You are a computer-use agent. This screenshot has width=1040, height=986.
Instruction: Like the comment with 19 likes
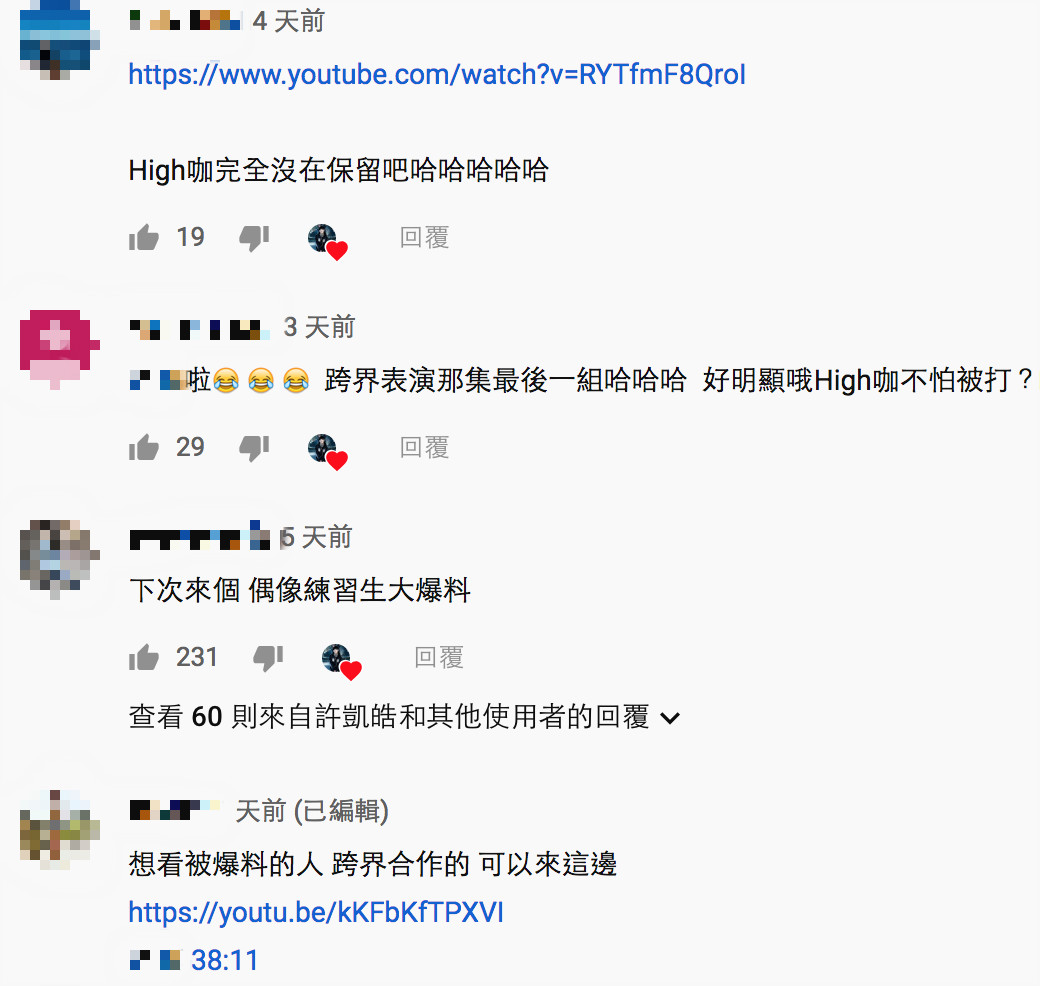click(x=144, y=237)
